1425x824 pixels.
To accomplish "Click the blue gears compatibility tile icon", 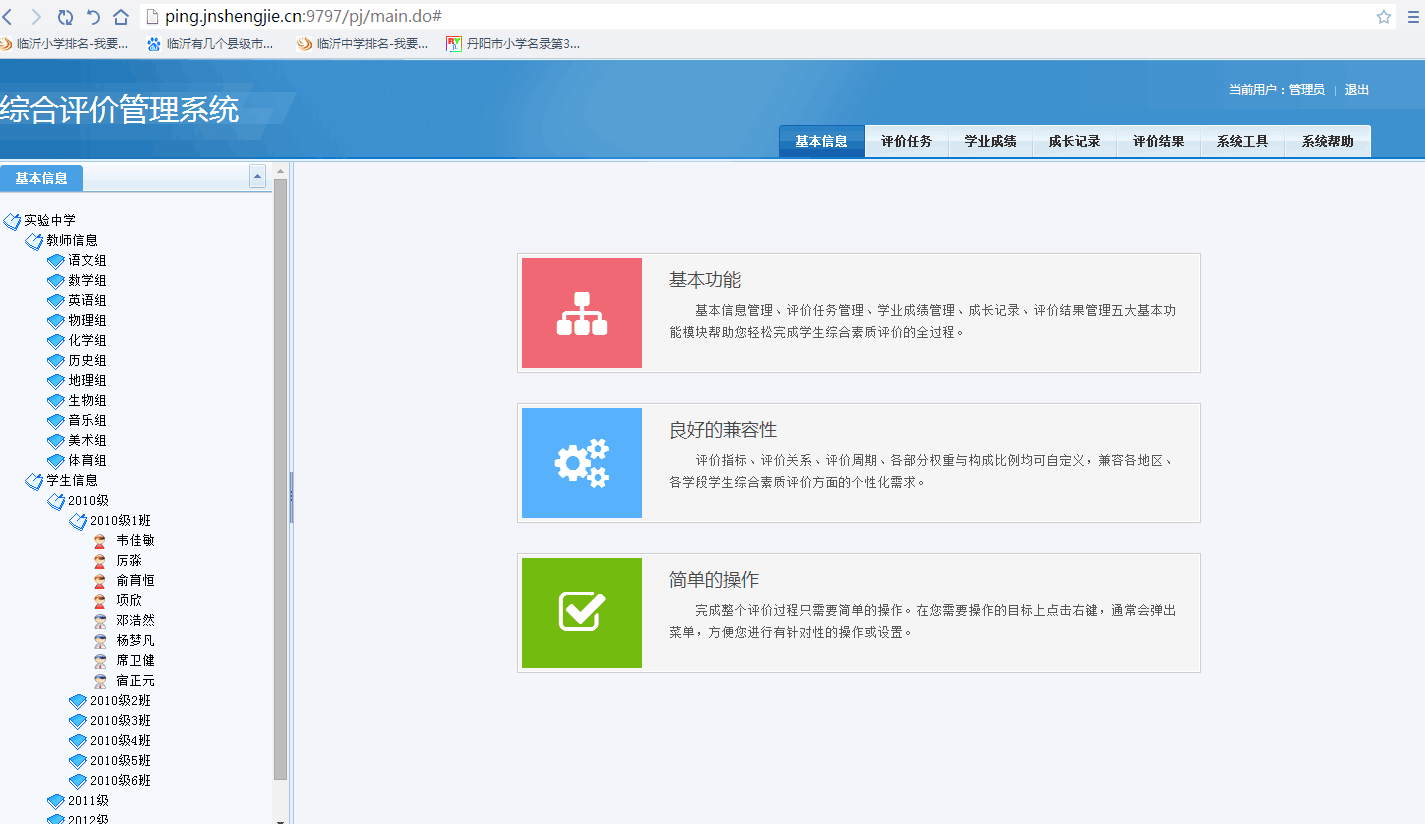I will click(x=582, y=463).
